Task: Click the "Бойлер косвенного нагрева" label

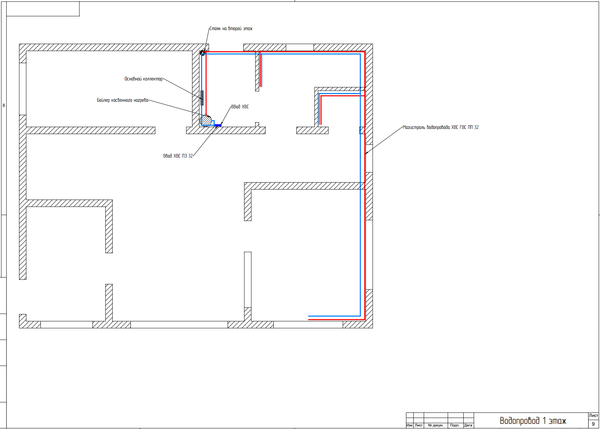Action: (123, 100)
